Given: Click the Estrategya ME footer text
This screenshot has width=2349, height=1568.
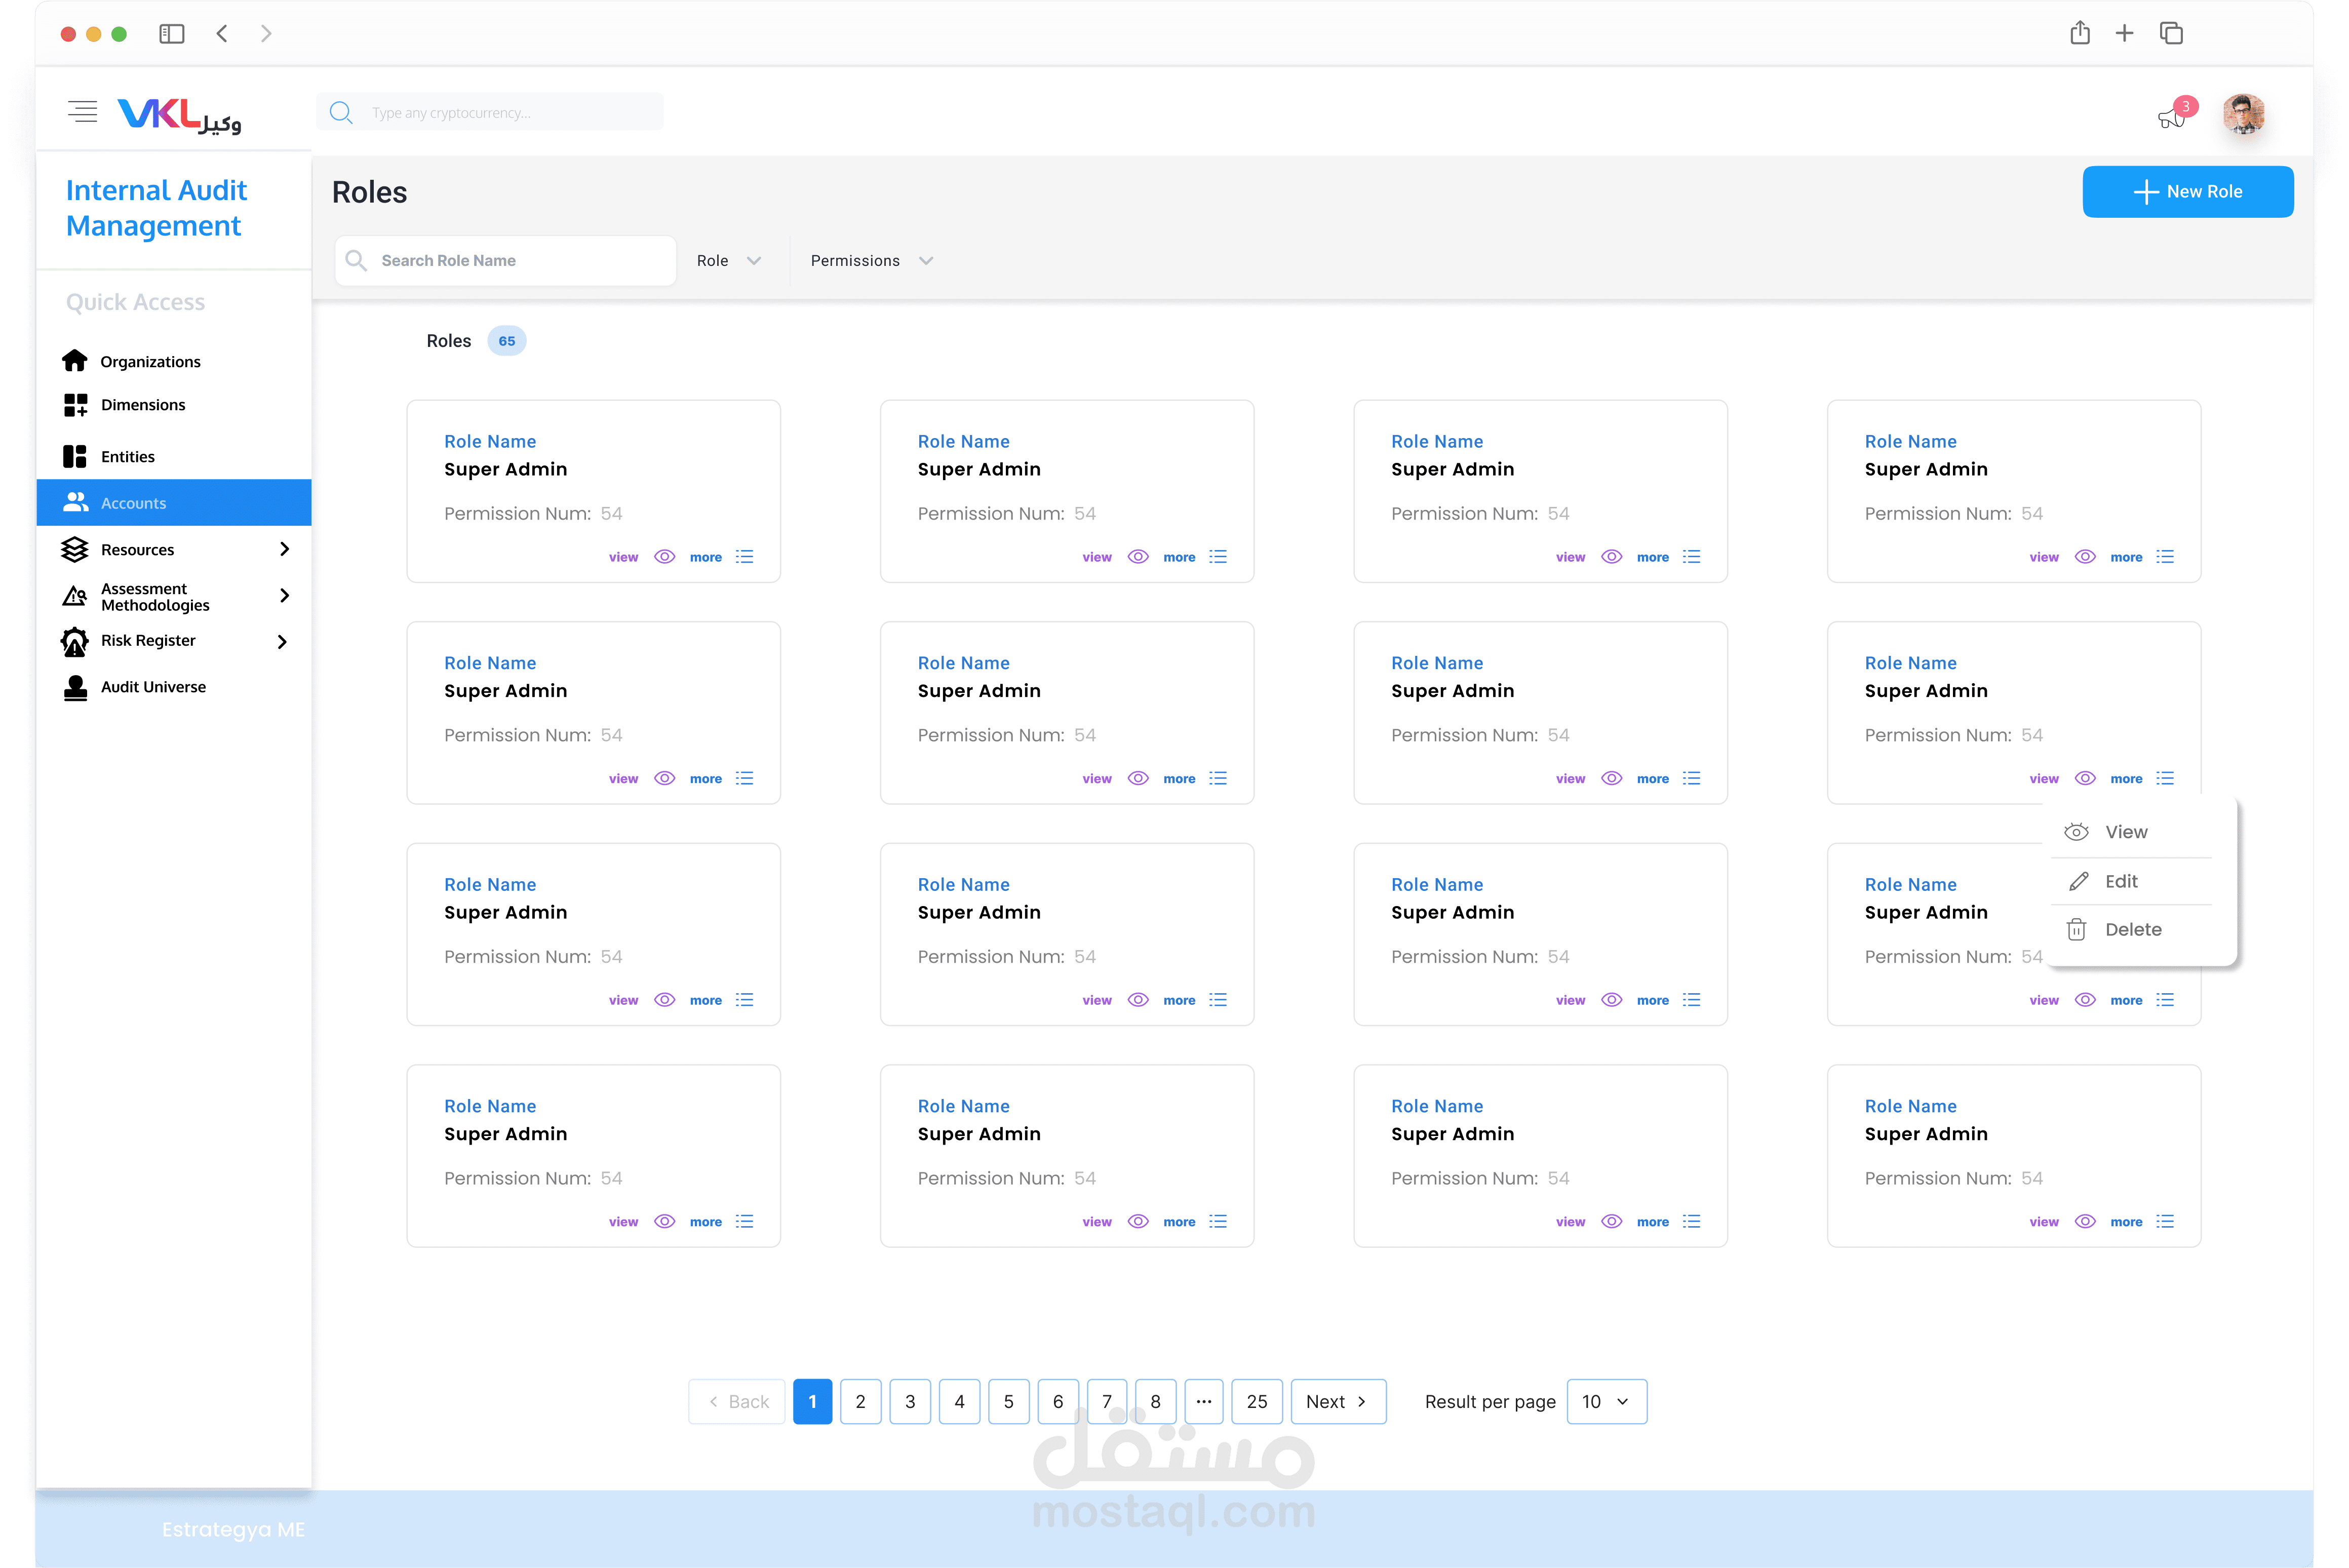Looking at the screenshot, I should [233, 1529].
